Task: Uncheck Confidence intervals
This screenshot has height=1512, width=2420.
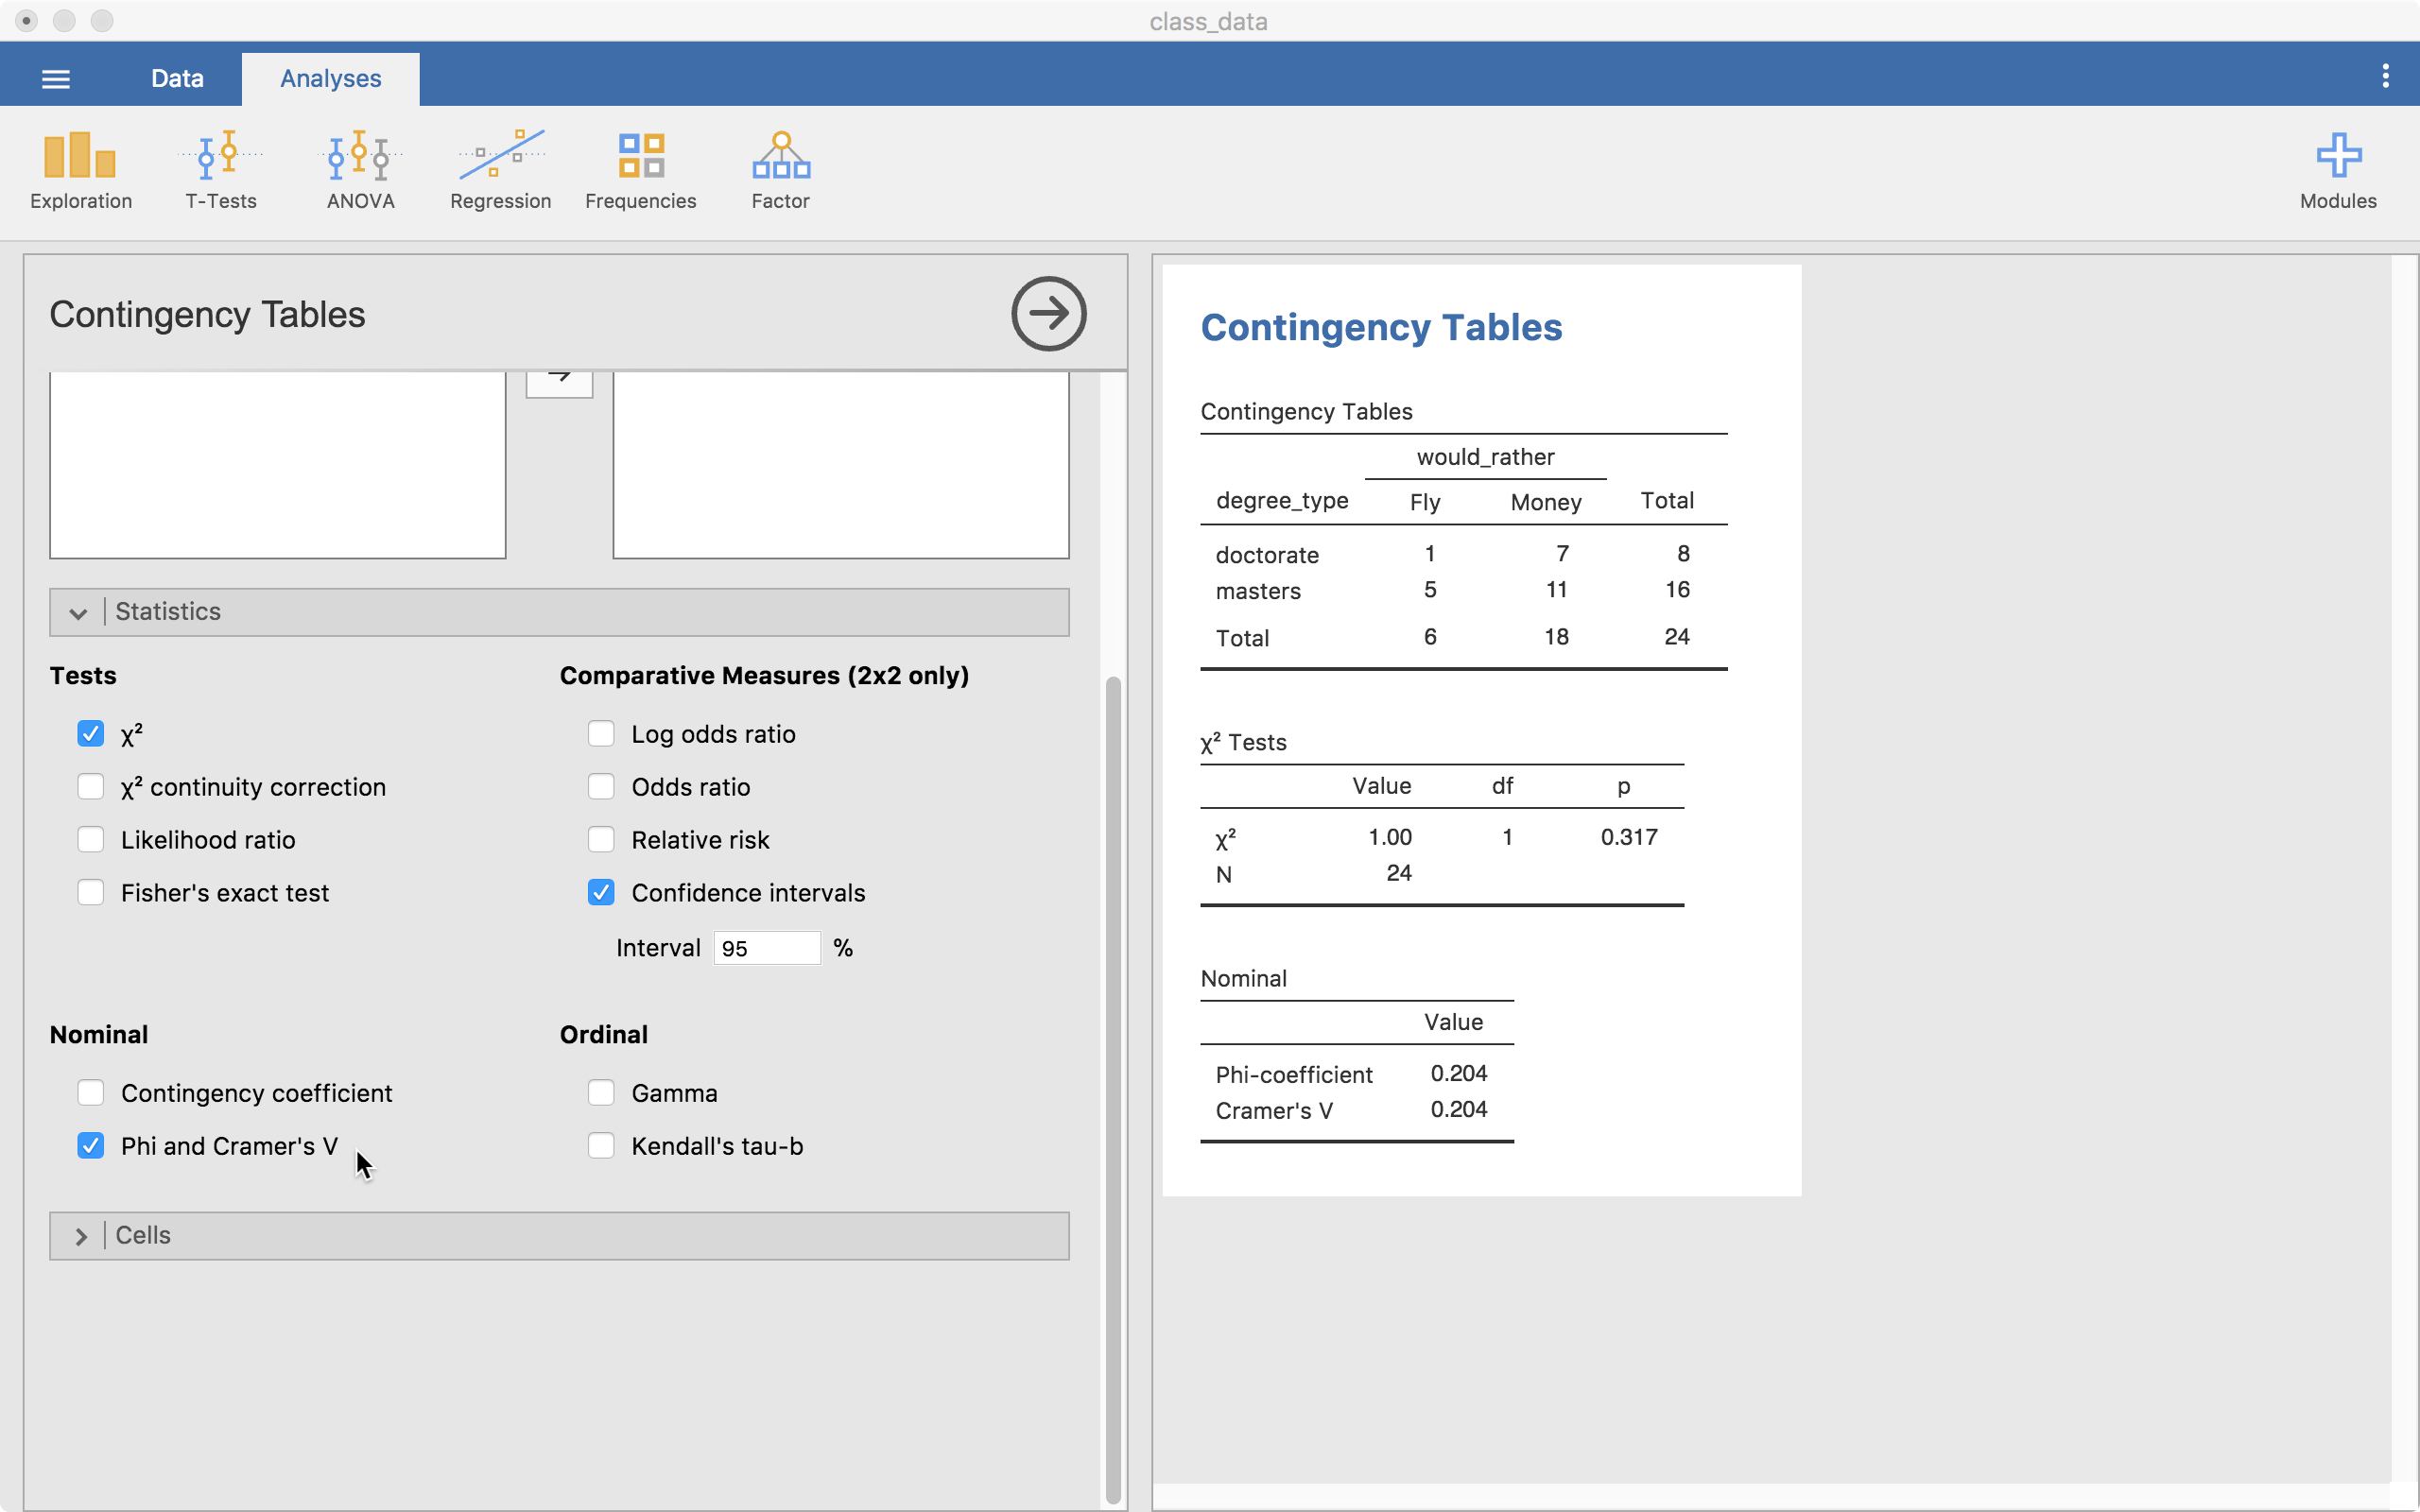Action: click(601, 893)
